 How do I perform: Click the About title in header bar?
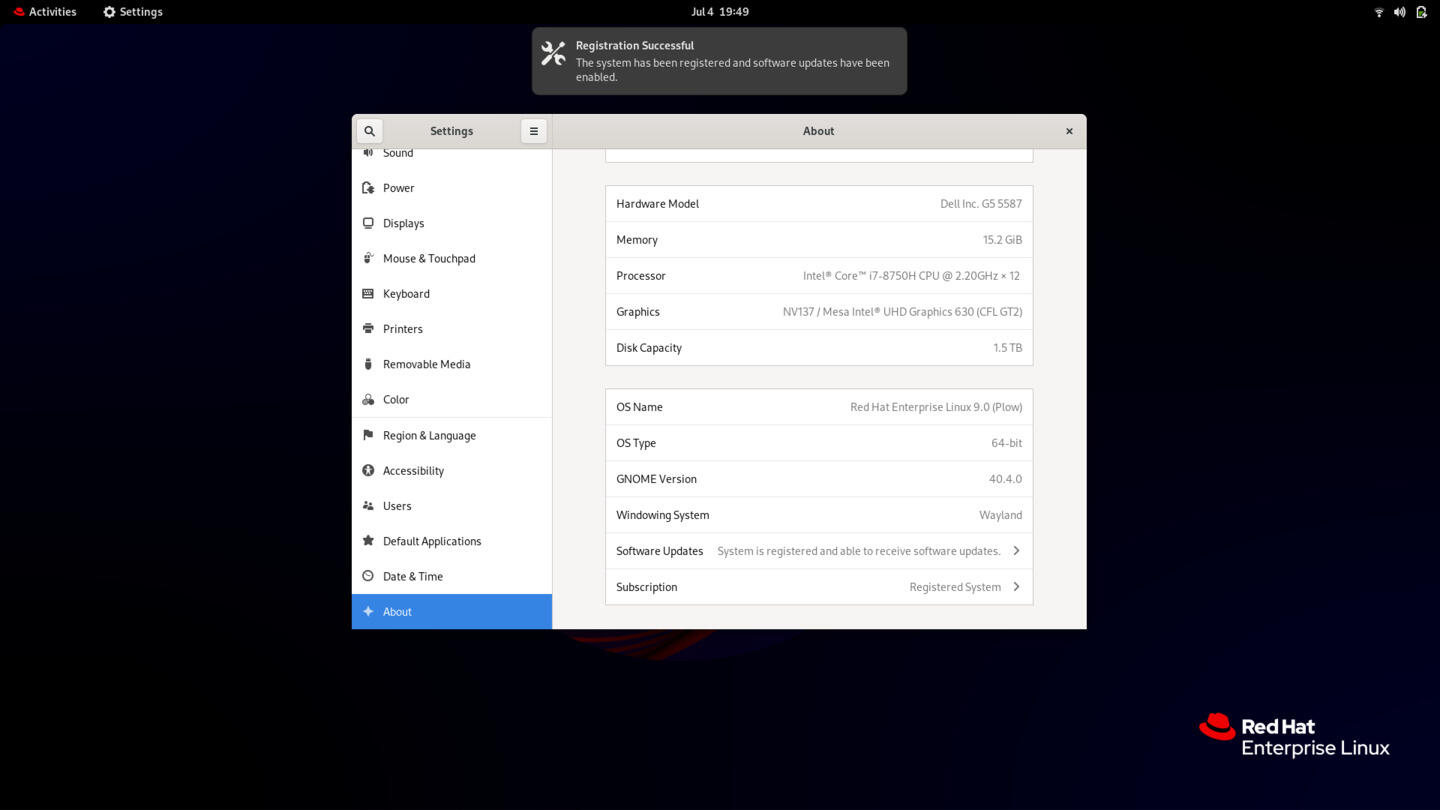point(818,131)
